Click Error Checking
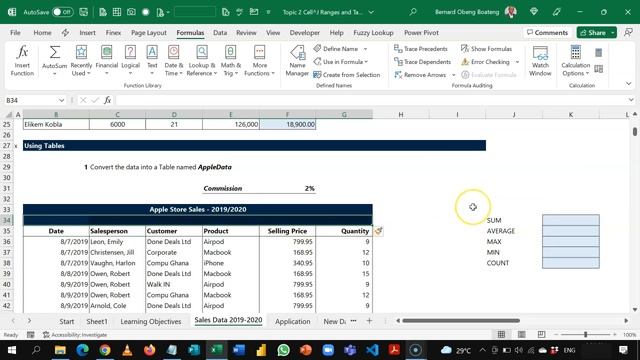Screen dimensions: 640x360 tap(485, 62)
